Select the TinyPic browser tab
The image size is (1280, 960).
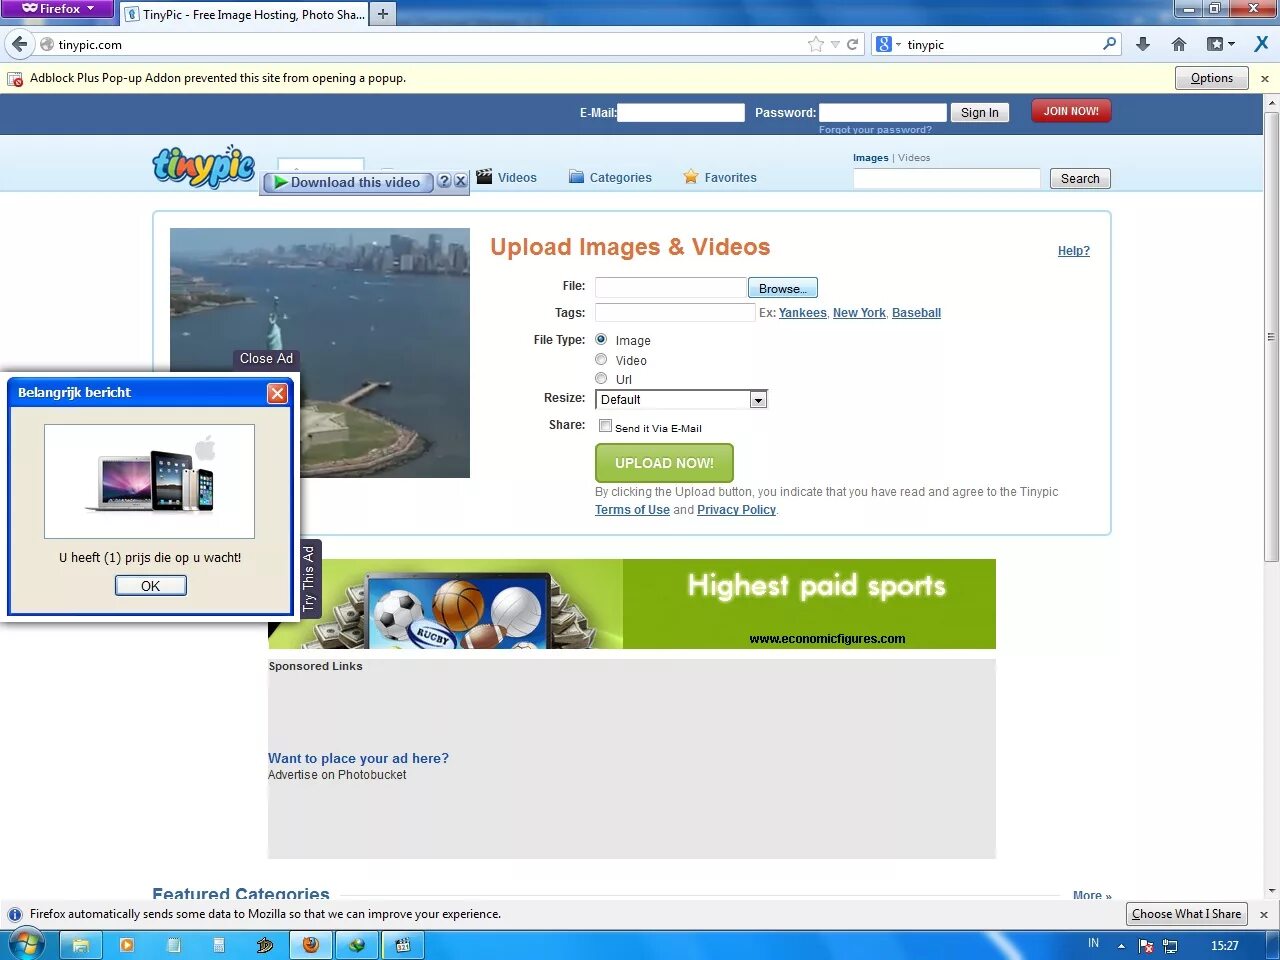coord(245,14)
